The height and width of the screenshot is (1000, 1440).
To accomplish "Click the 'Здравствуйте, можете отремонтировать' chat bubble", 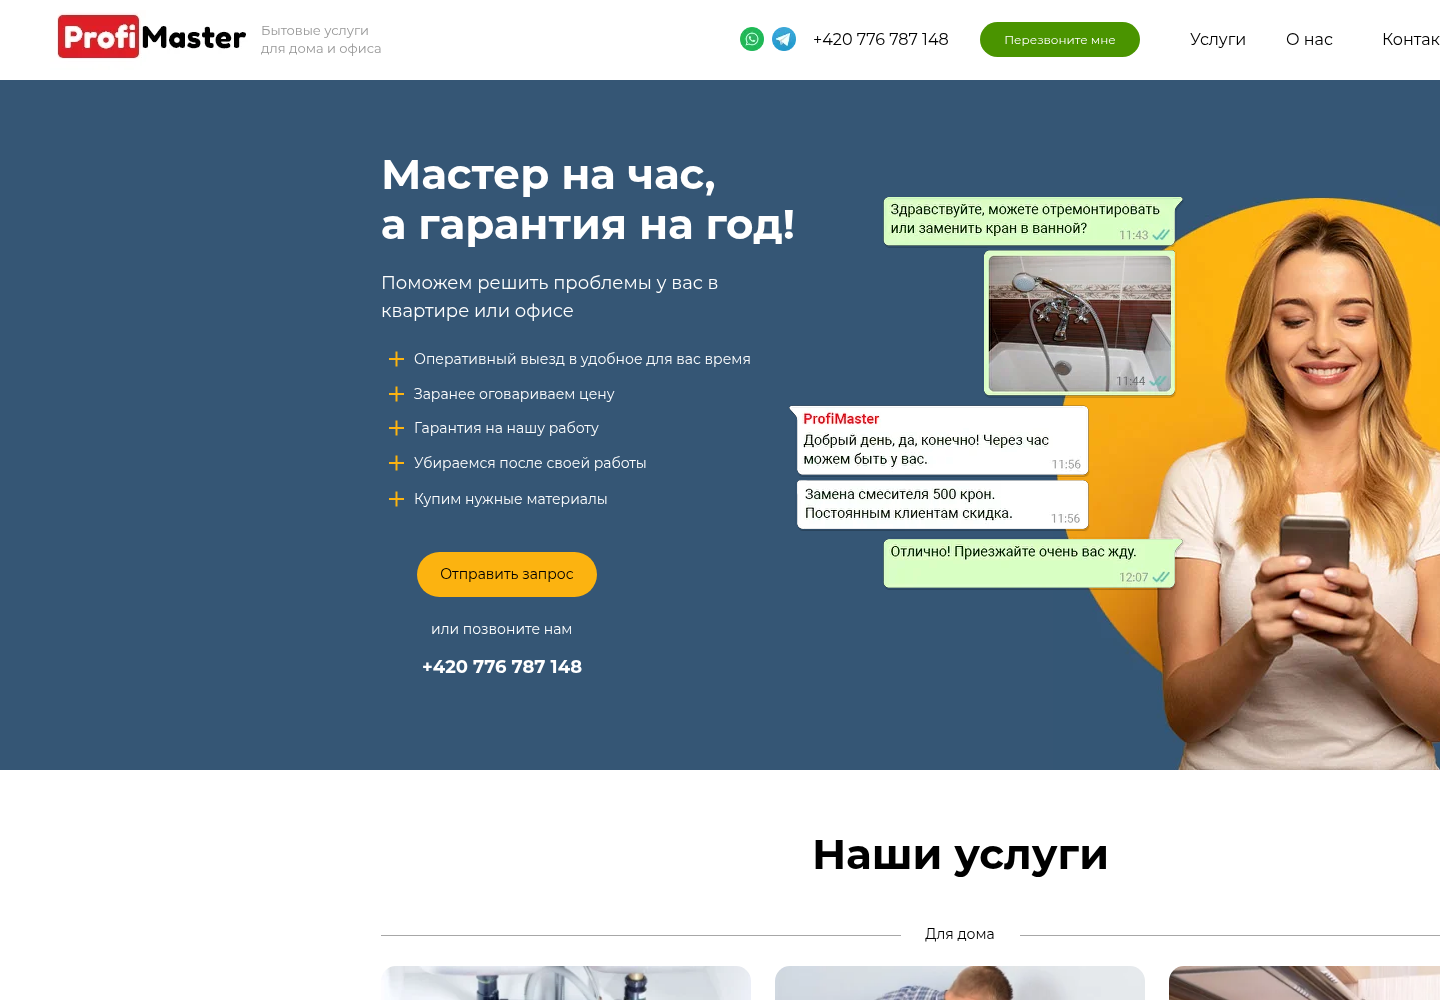I will point(1030,221).
